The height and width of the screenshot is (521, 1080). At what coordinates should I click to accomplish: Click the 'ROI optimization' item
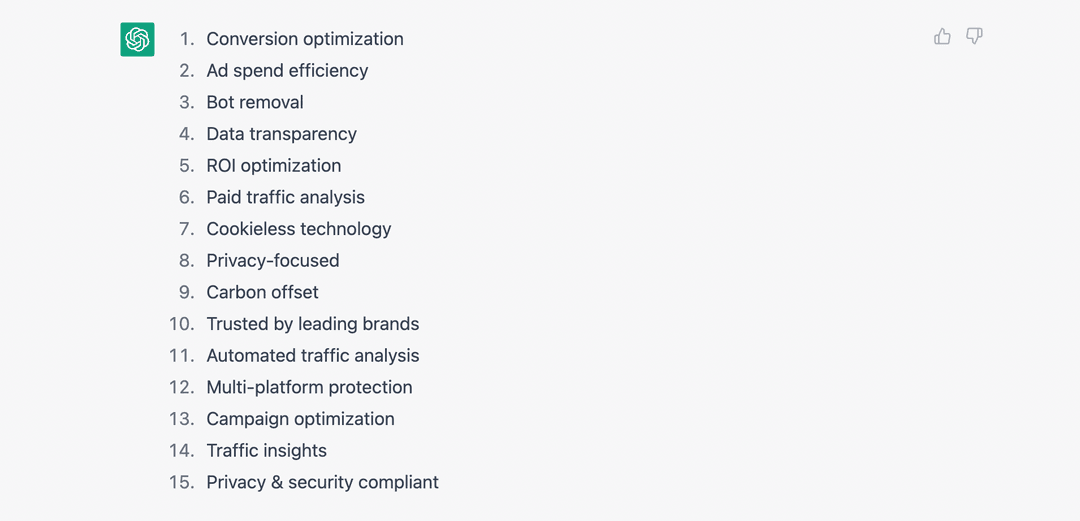coord(273,166)
